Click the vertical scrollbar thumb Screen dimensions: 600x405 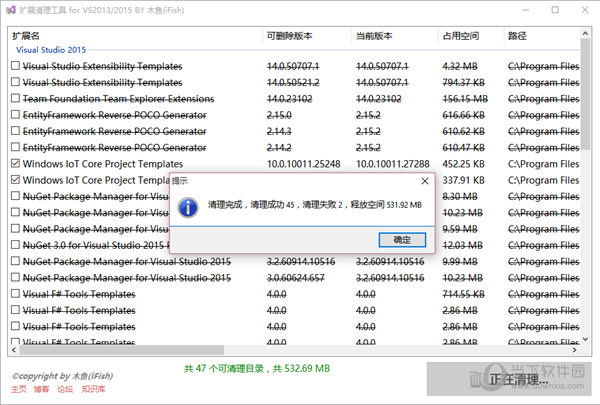click(x=585, y=94)
